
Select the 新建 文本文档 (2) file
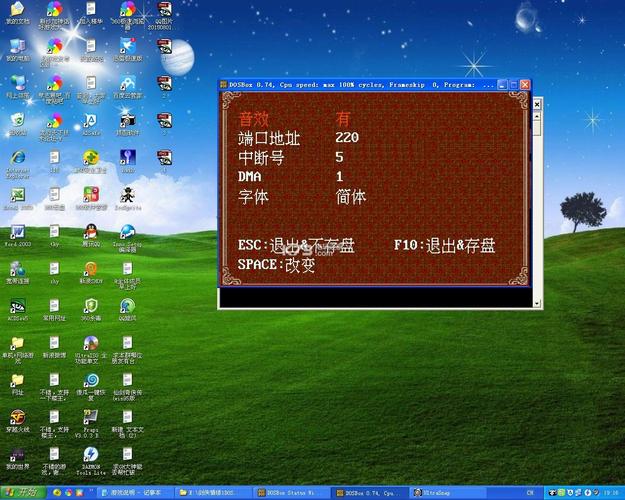[x=128, y=423]
